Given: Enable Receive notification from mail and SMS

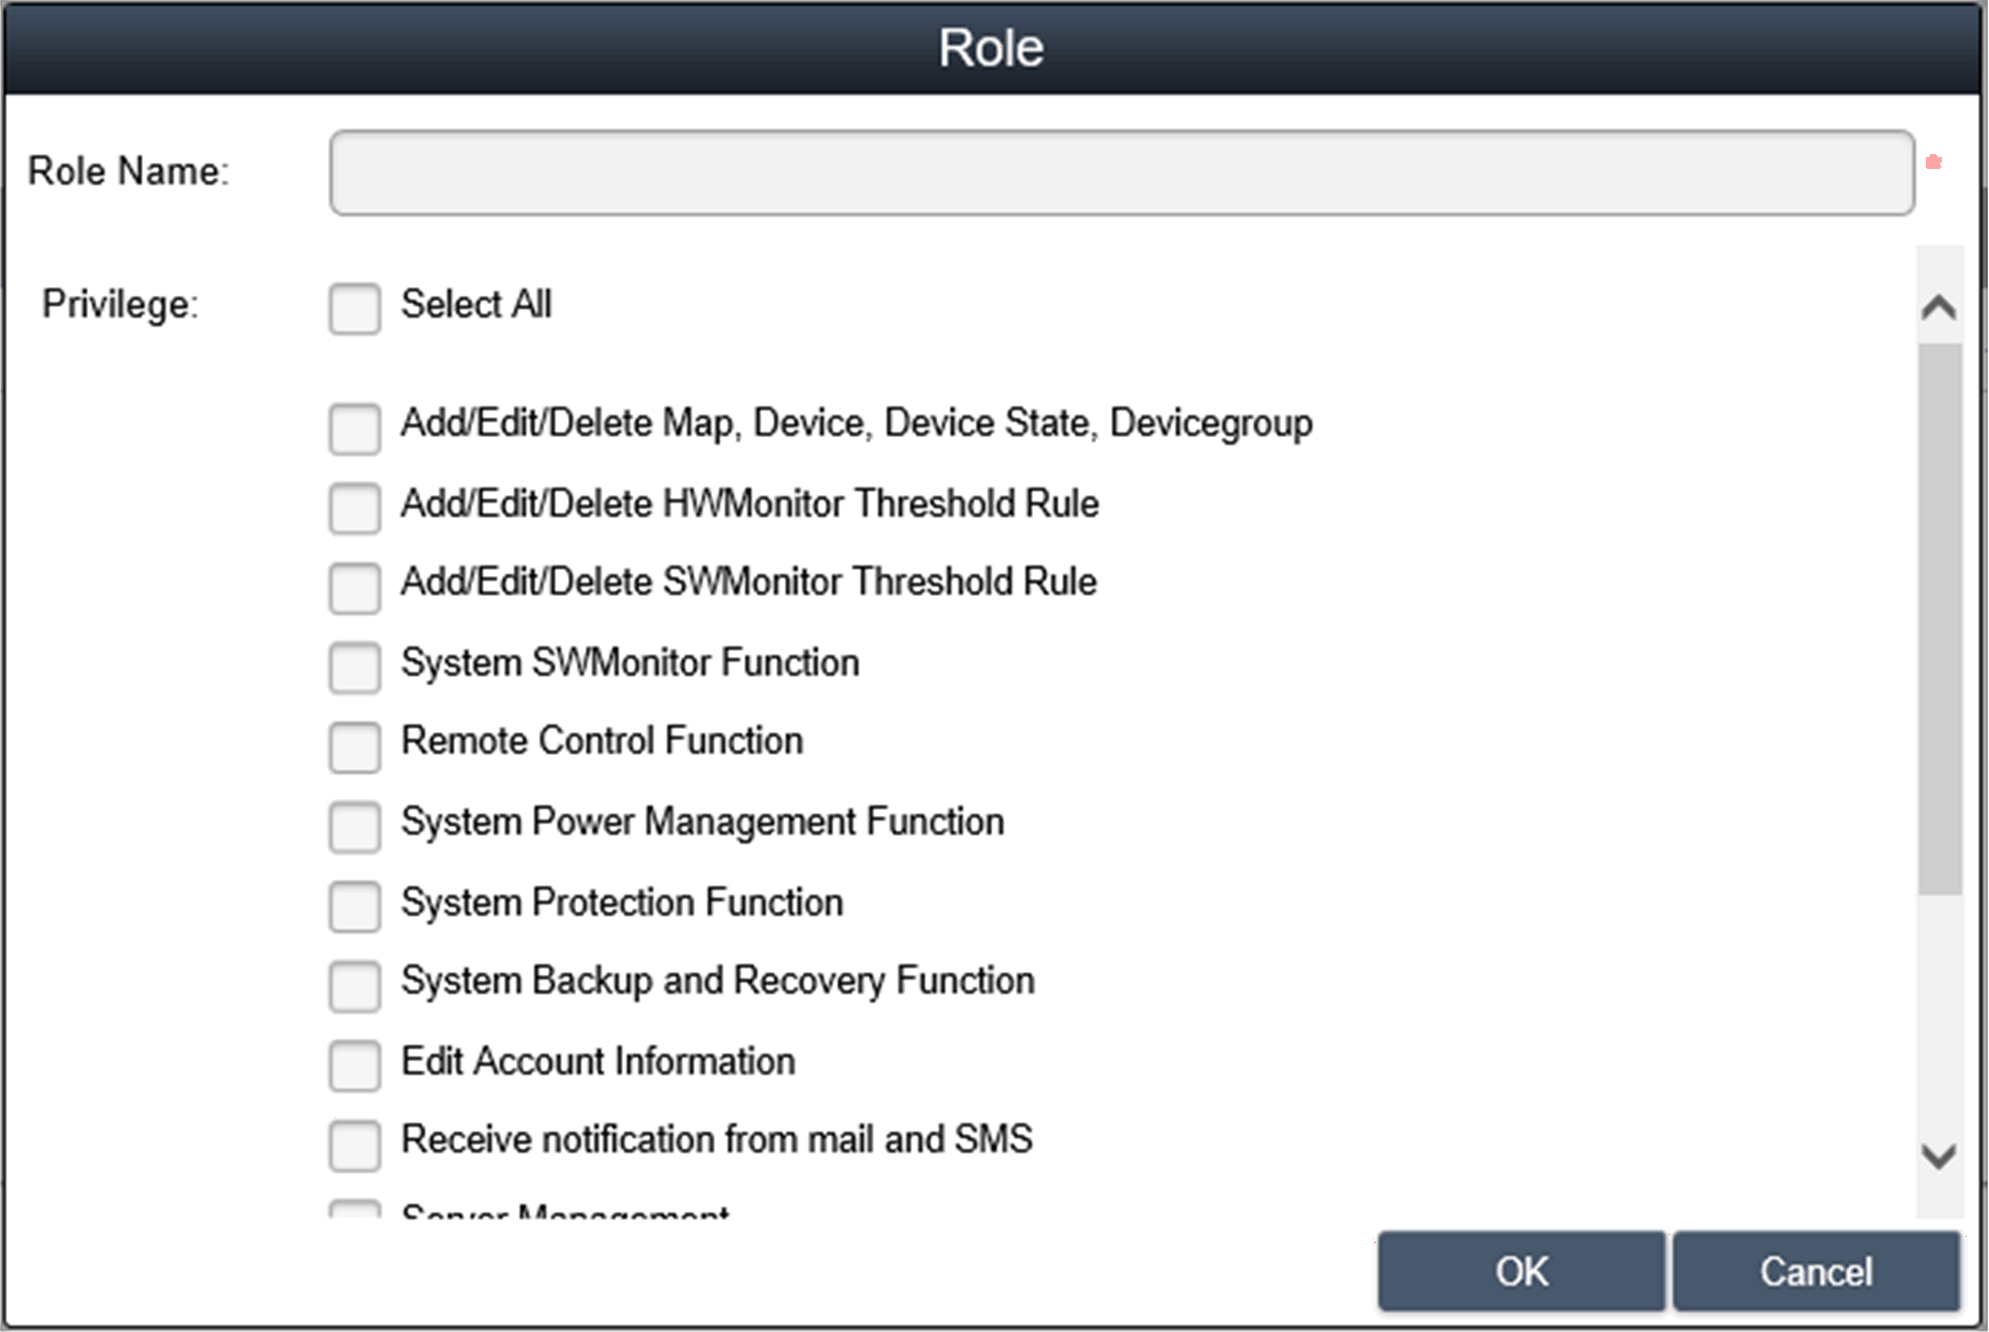Looking at the screenshot, I should point(354,1145).
